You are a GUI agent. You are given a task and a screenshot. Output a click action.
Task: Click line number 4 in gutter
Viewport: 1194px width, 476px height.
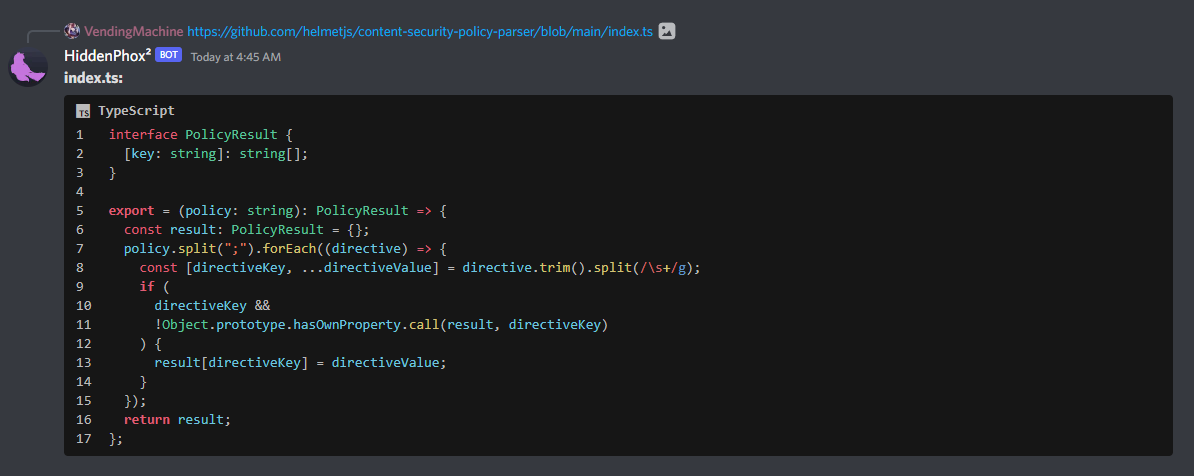(80, 192)
